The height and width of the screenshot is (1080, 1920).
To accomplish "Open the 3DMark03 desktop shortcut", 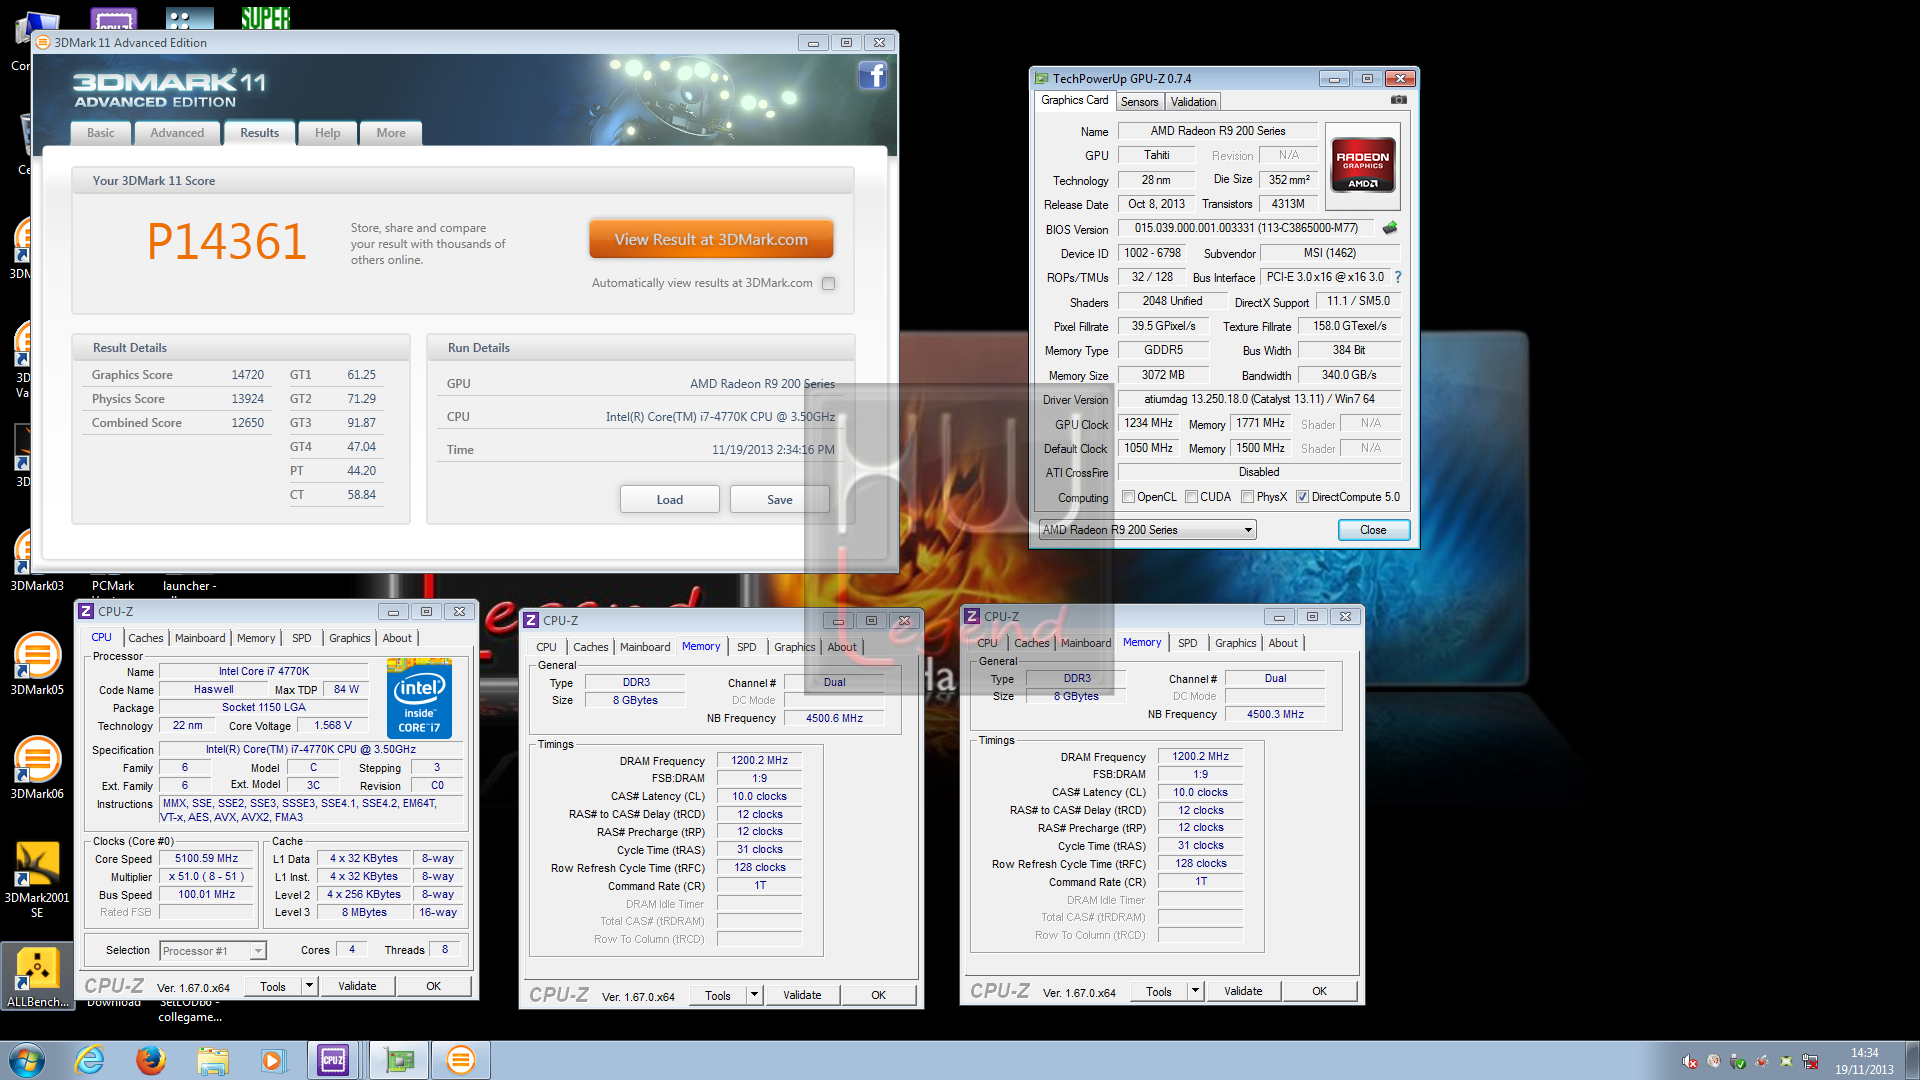I will point(37,561).
